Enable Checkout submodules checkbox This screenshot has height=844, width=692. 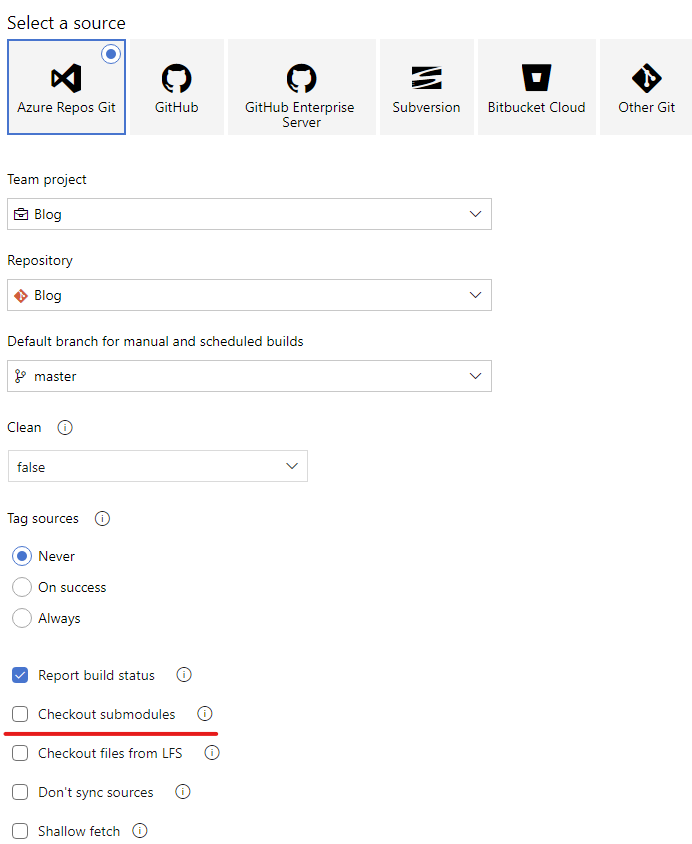pos(20,714)
